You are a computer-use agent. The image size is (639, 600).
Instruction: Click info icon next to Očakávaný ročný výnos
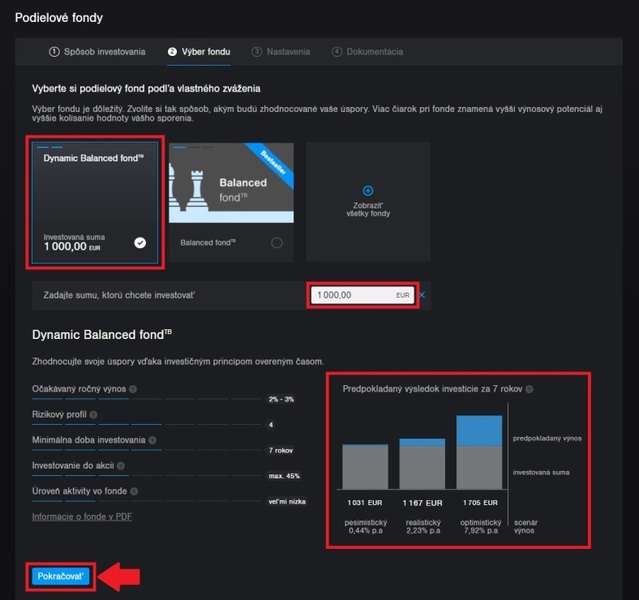click(133, 389)
